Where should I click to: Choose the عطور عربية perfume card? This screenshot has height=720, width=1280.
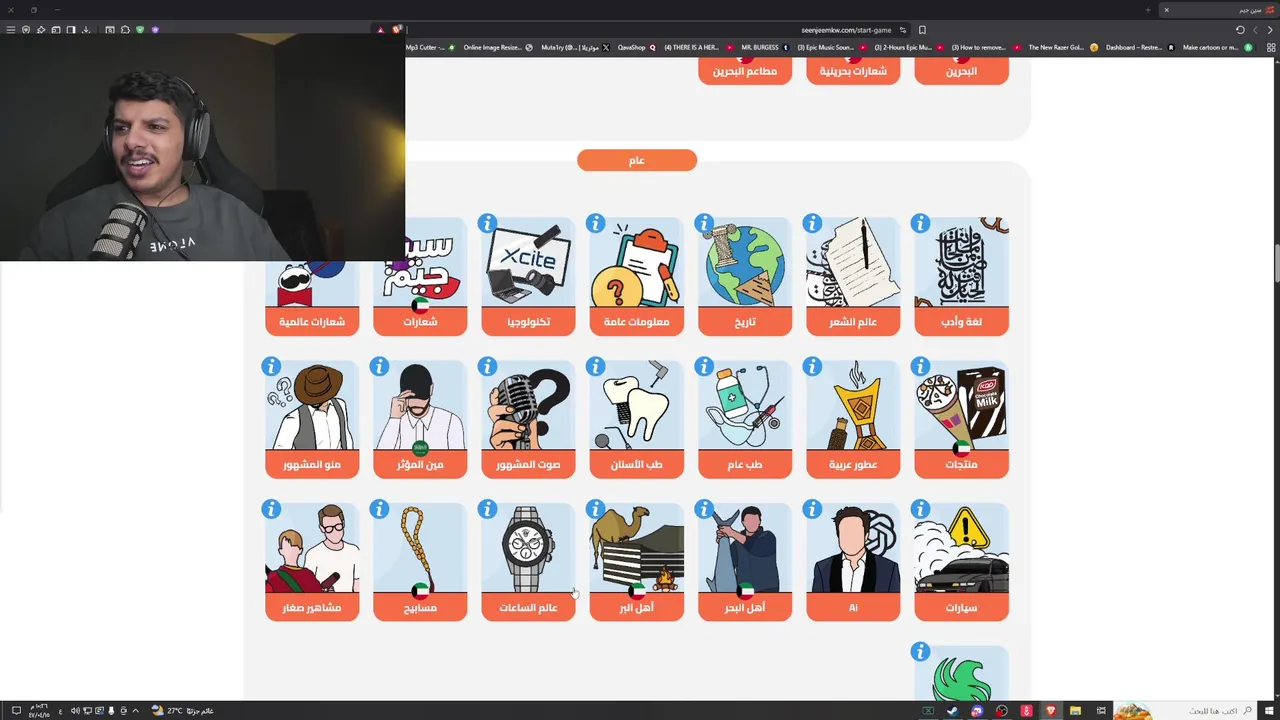(x=853, y=420)
